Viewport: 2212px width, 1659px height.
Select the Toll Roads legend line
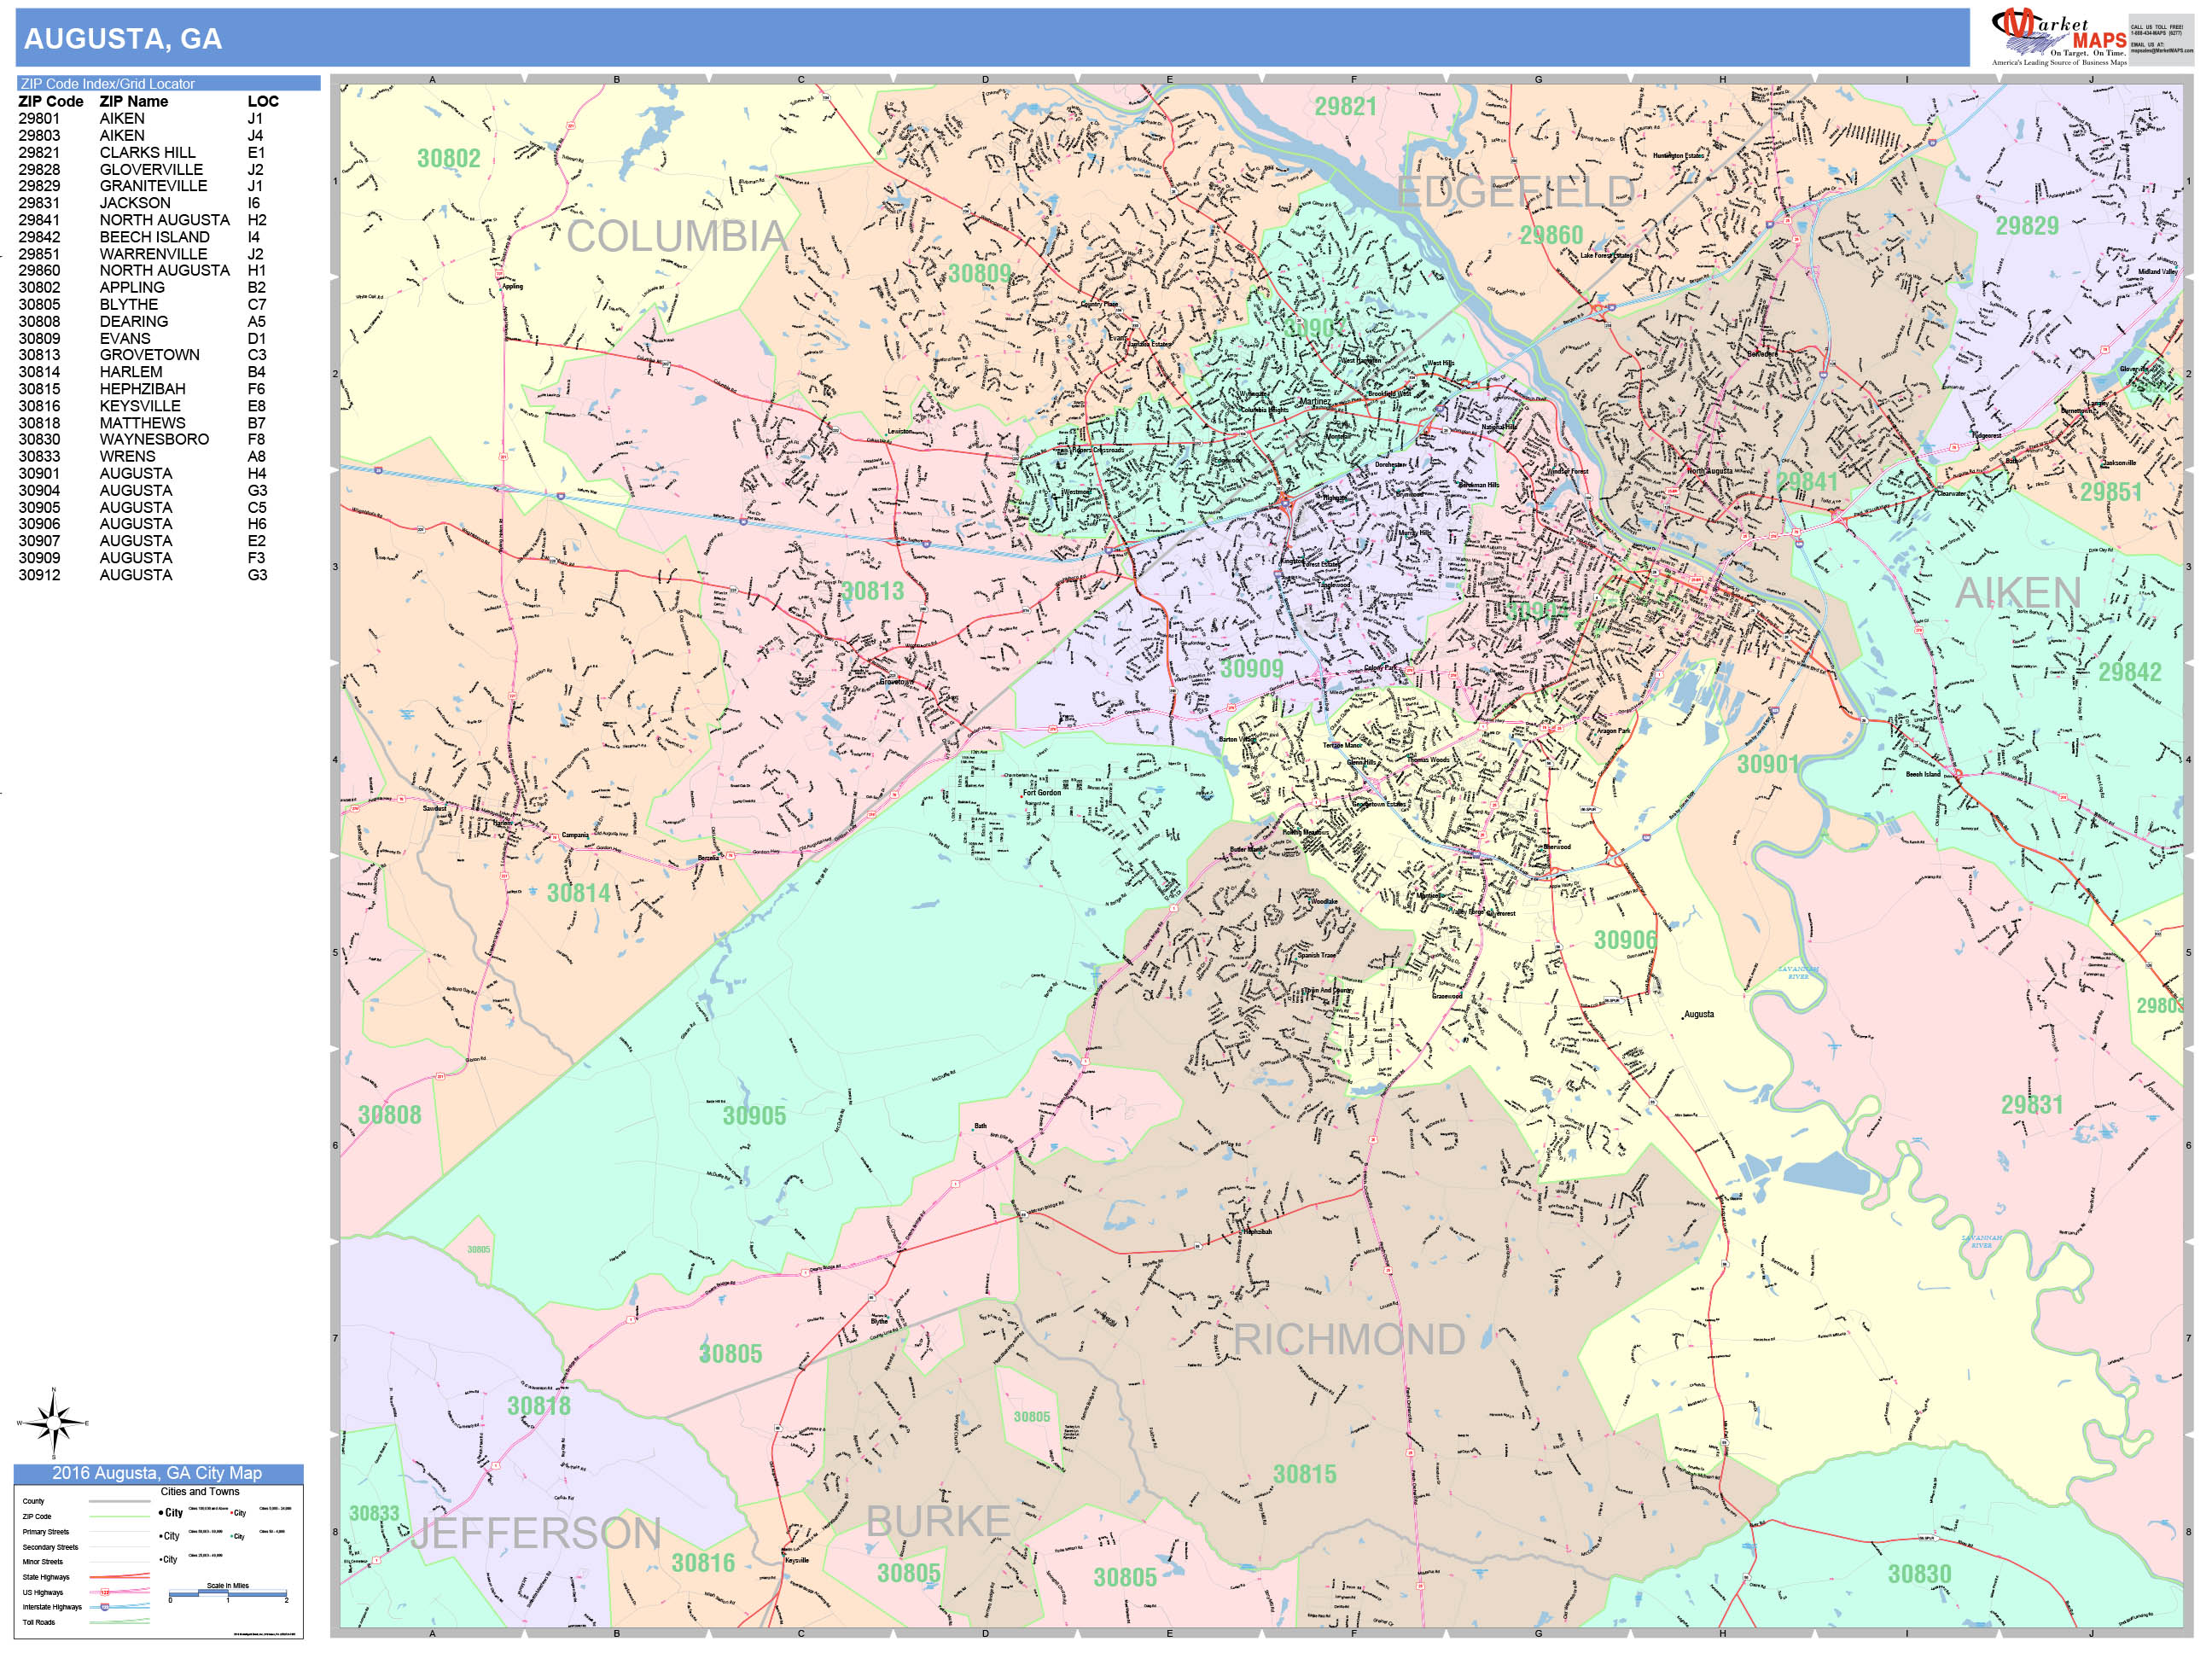tap(119, 1623)
